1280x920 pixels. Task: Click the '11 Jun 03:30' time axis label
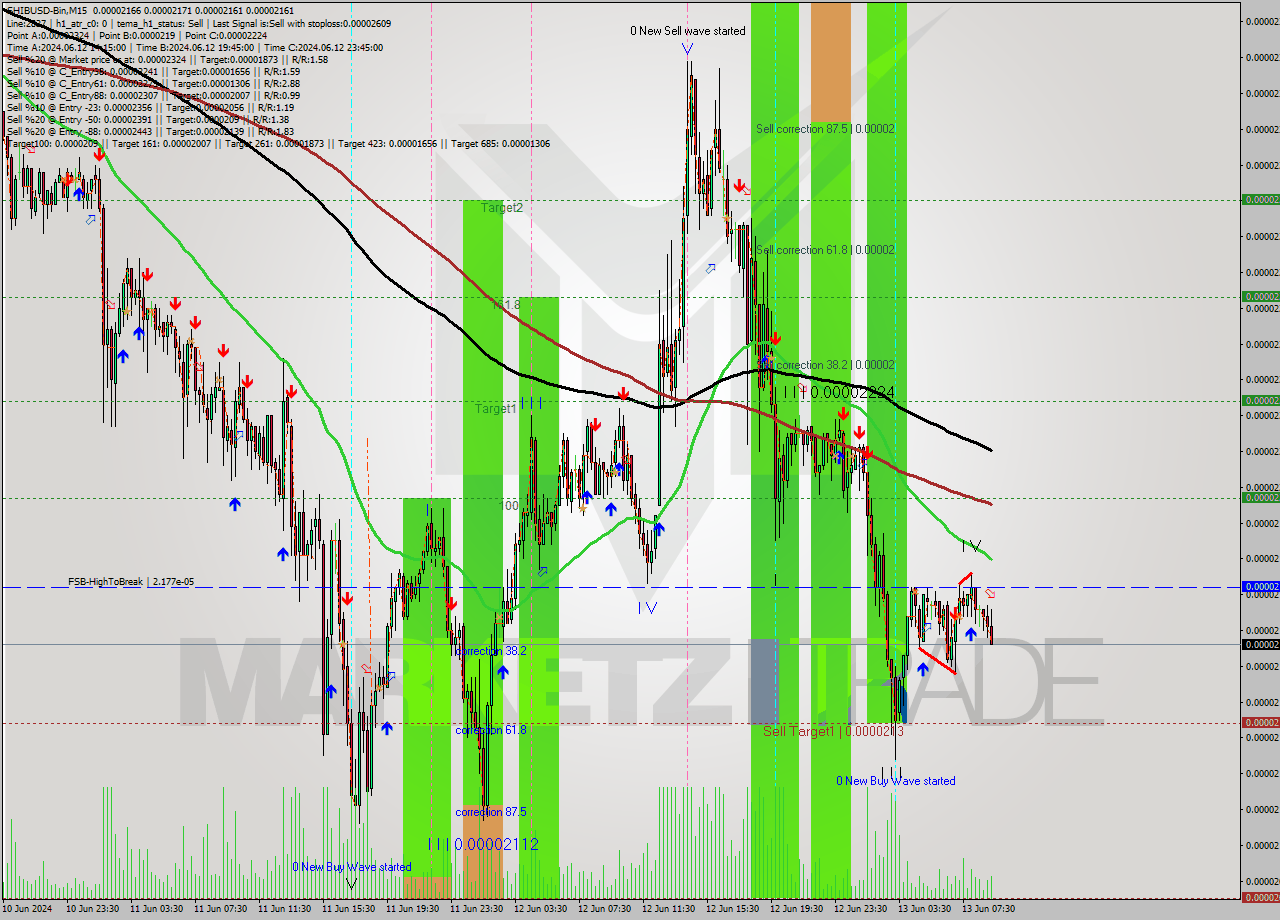coord(158,909)
